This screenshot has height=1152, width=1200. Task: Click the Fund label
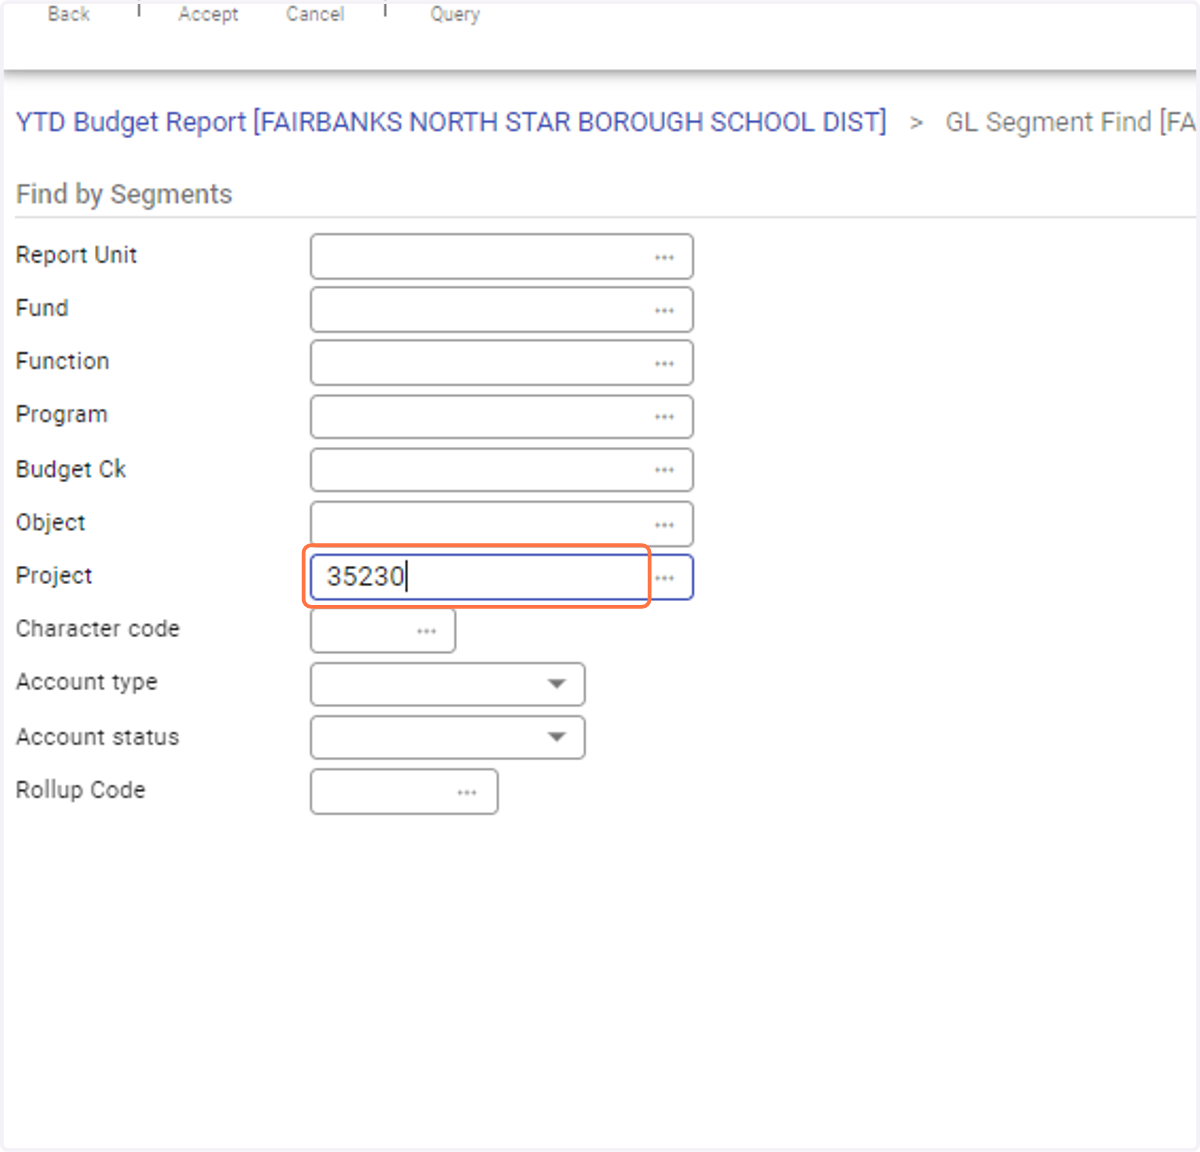point(42,308)
